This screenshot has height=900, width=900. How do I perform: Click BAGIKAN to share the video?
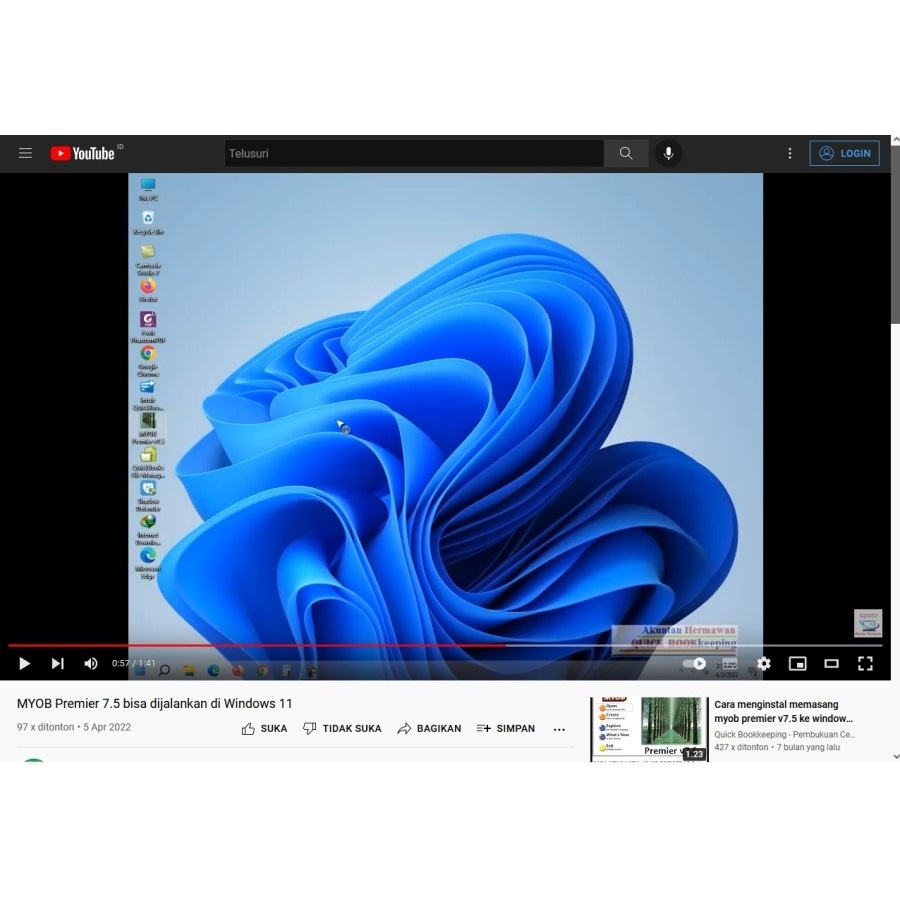click(429, 728)
